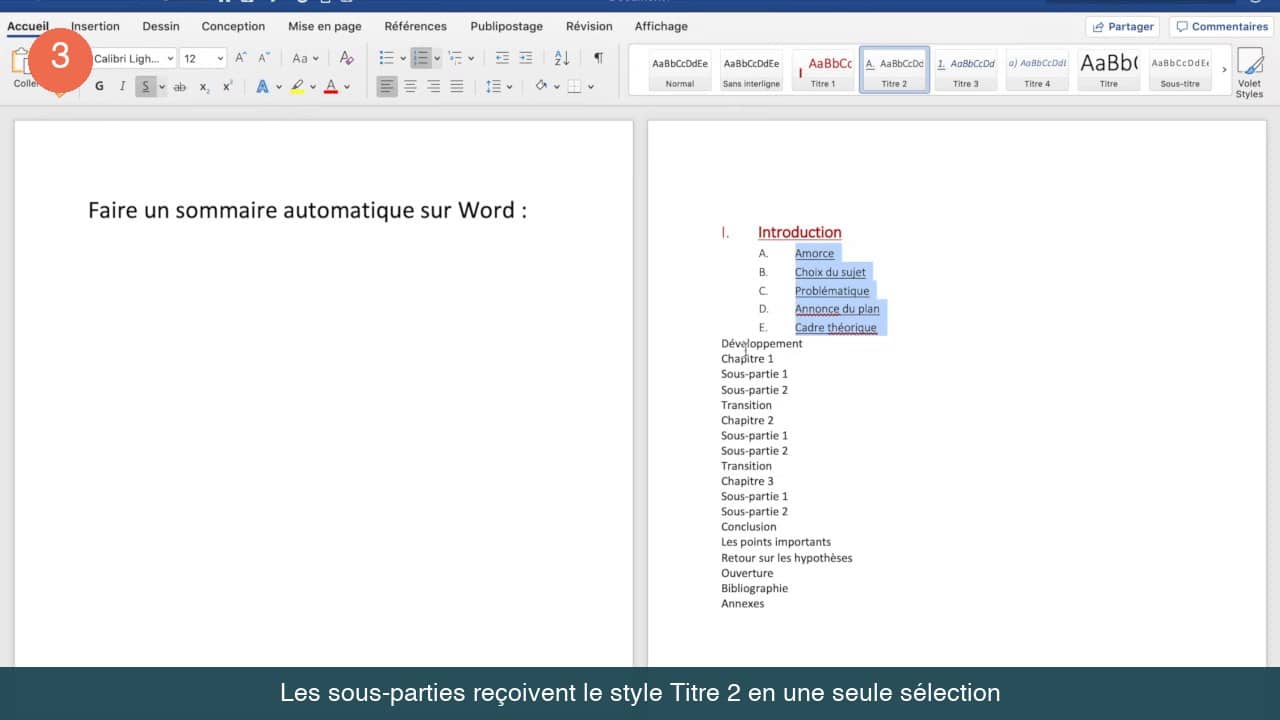The image size is (1280, 720).
Task: Increase font size with the larger A icon
Action: coord(241,58)
